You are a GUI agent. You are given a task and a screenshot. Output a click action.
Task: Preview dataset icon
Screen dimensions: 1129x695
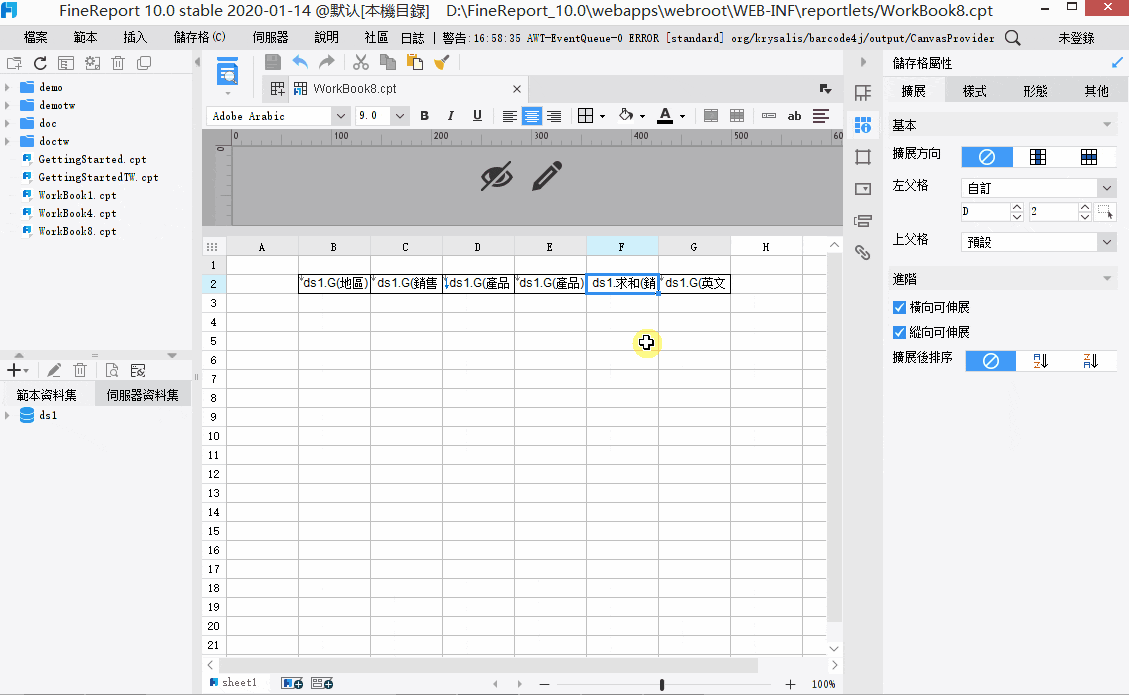coord(112,370)
